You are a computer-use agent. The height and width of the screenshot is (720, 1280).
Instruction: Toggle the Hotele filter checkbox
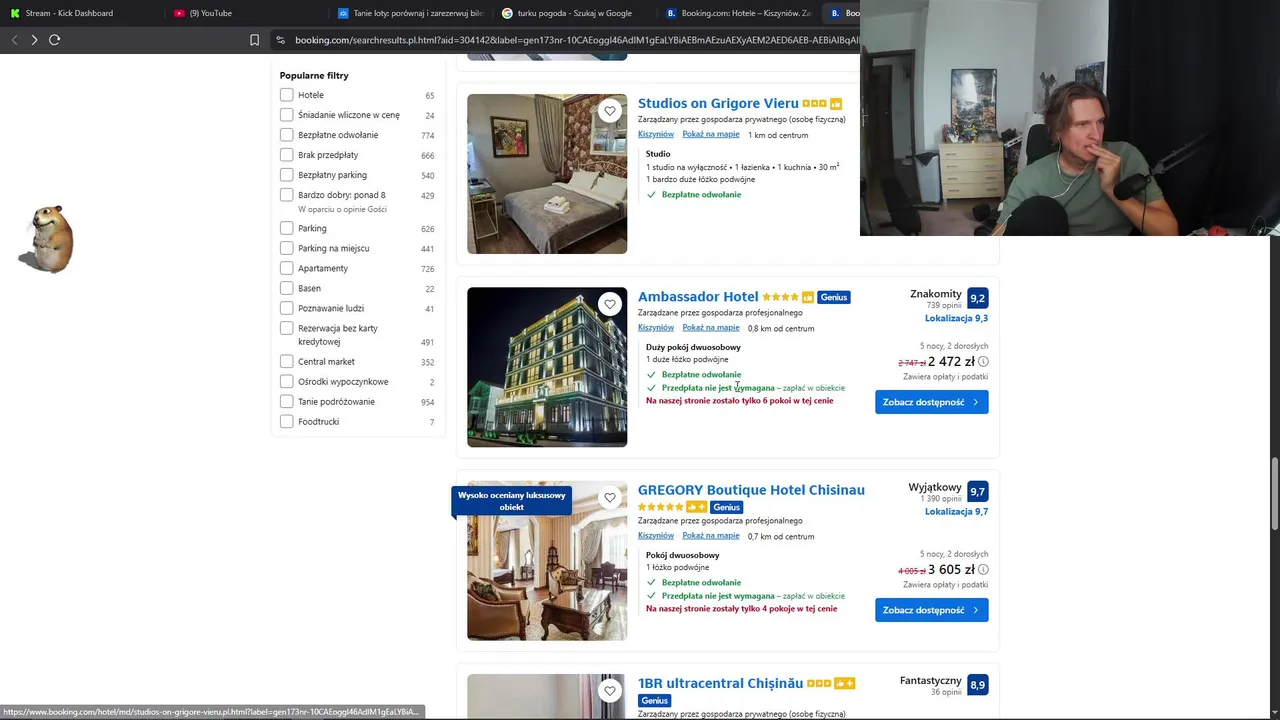point(287,95)
